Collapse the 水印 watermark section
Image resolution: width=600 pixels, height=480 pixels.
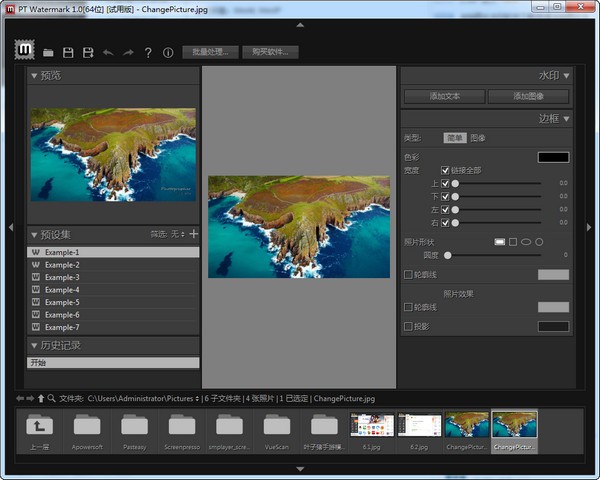566,75
